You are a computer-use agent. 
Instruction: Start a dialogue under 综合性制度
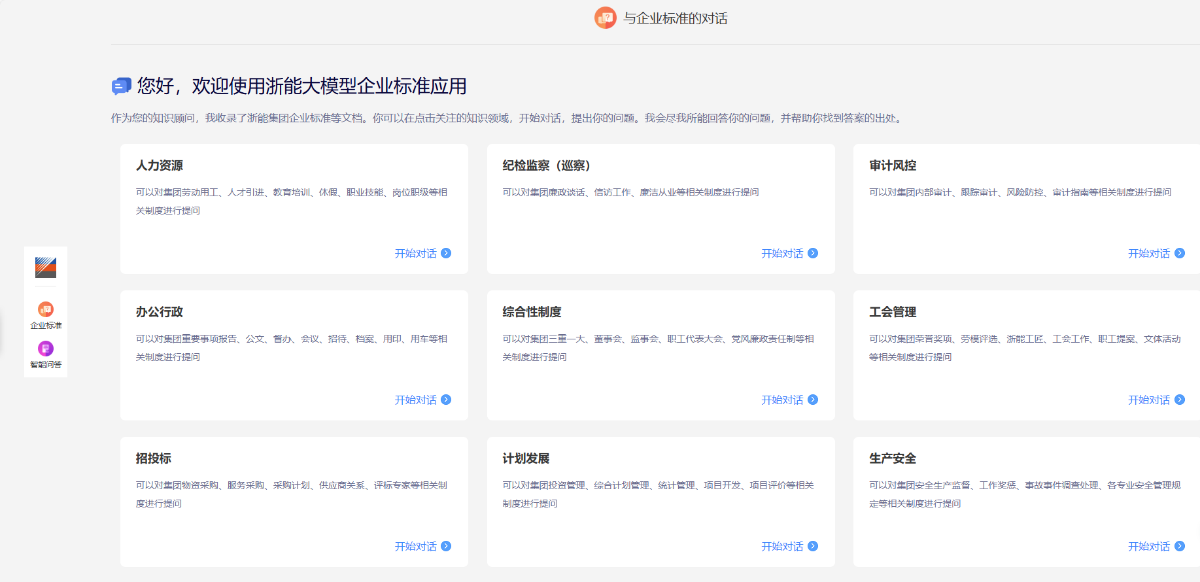point(782,400)
